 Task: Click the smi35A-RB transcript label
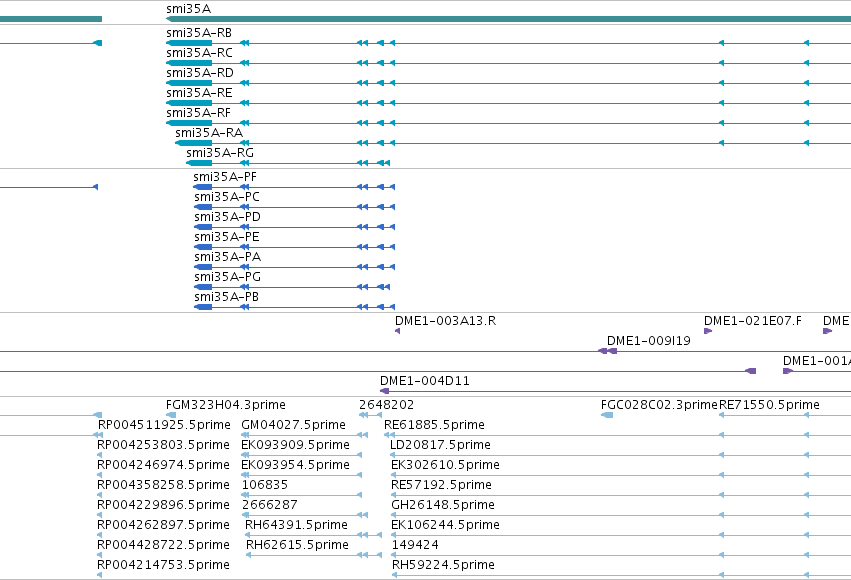pyautogui.click(x=199, y=33)
